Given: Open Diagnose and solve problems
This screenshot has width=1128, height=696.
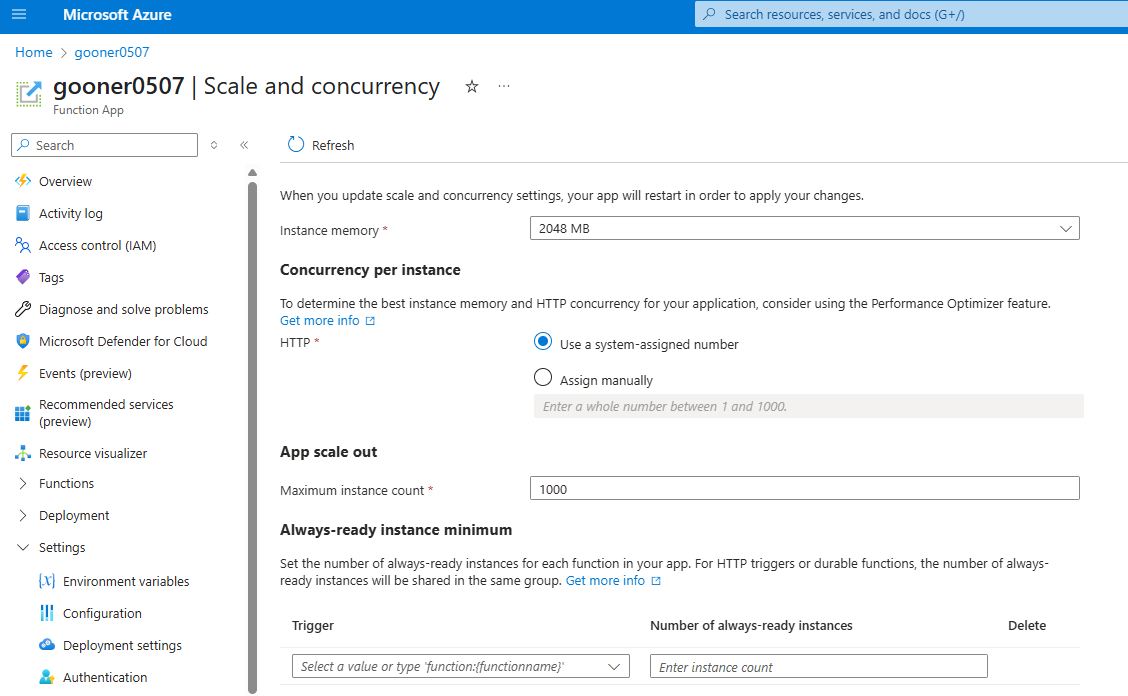Looking at the screenshot, I should pos(124,309).
